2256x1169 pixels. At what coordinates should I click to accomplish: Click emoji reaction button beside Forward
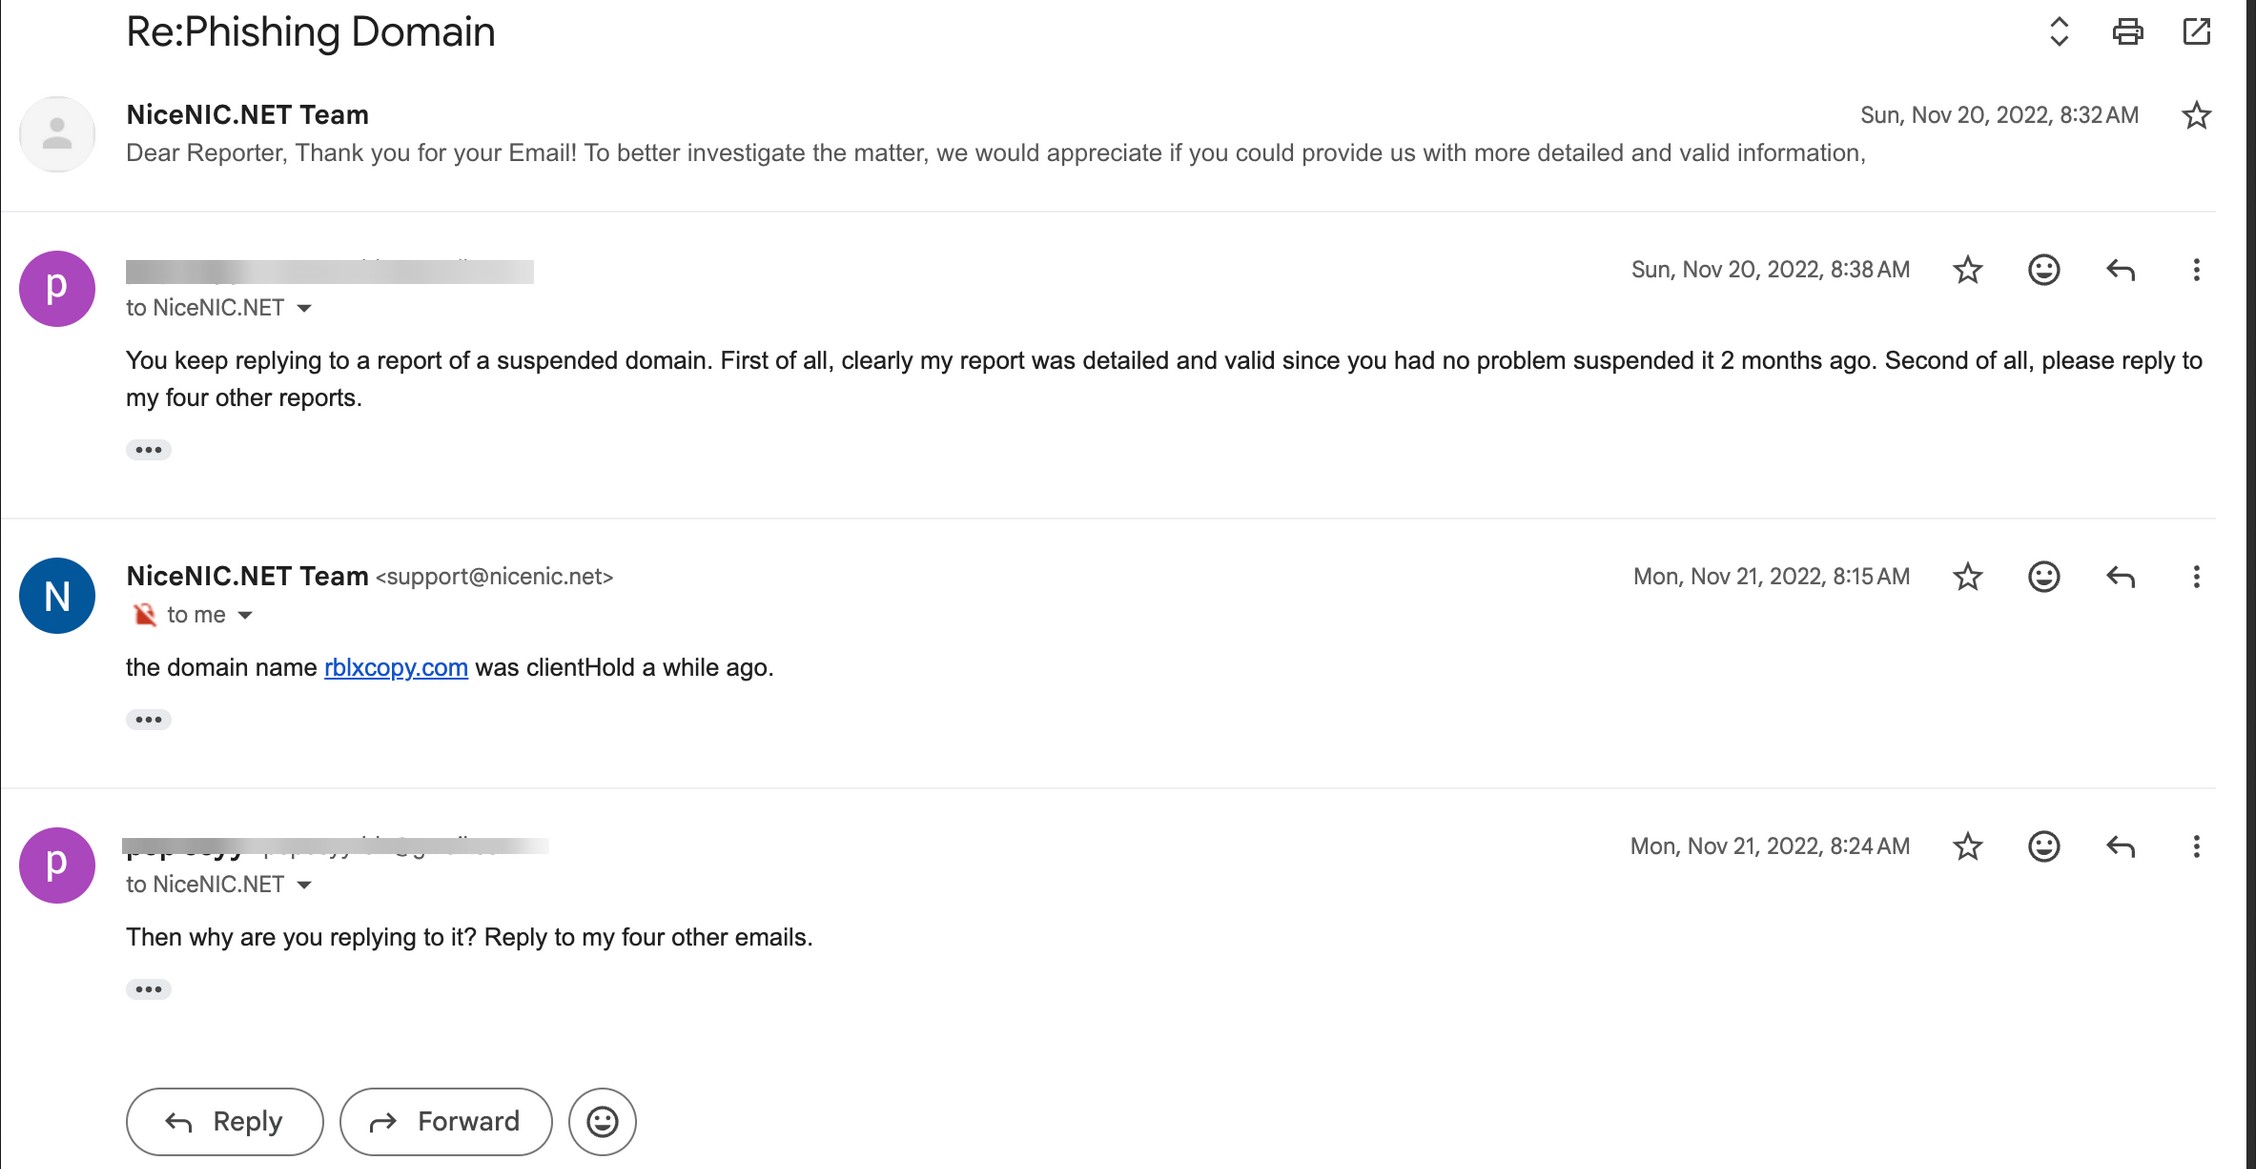(602, 1122)
